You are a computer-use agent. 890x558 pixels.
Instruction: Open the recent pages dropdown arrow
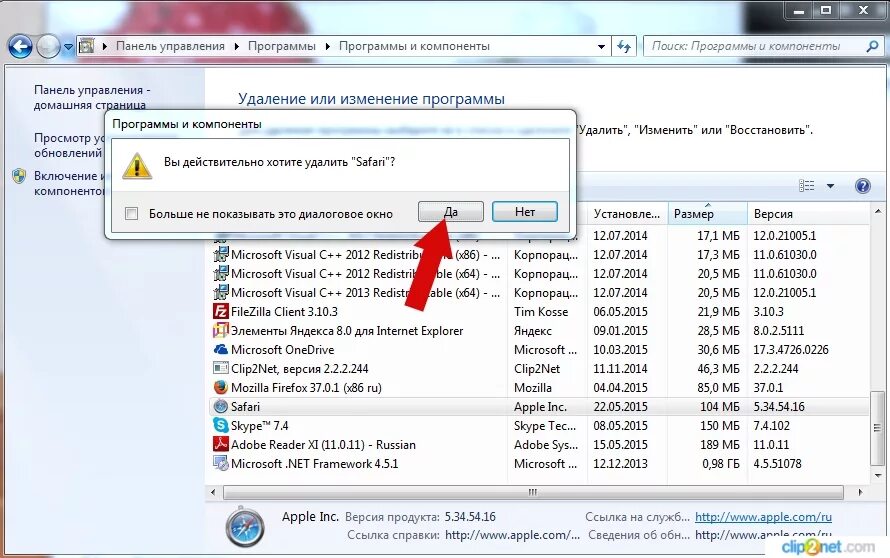pyautogui.click(x=68, y=47)
